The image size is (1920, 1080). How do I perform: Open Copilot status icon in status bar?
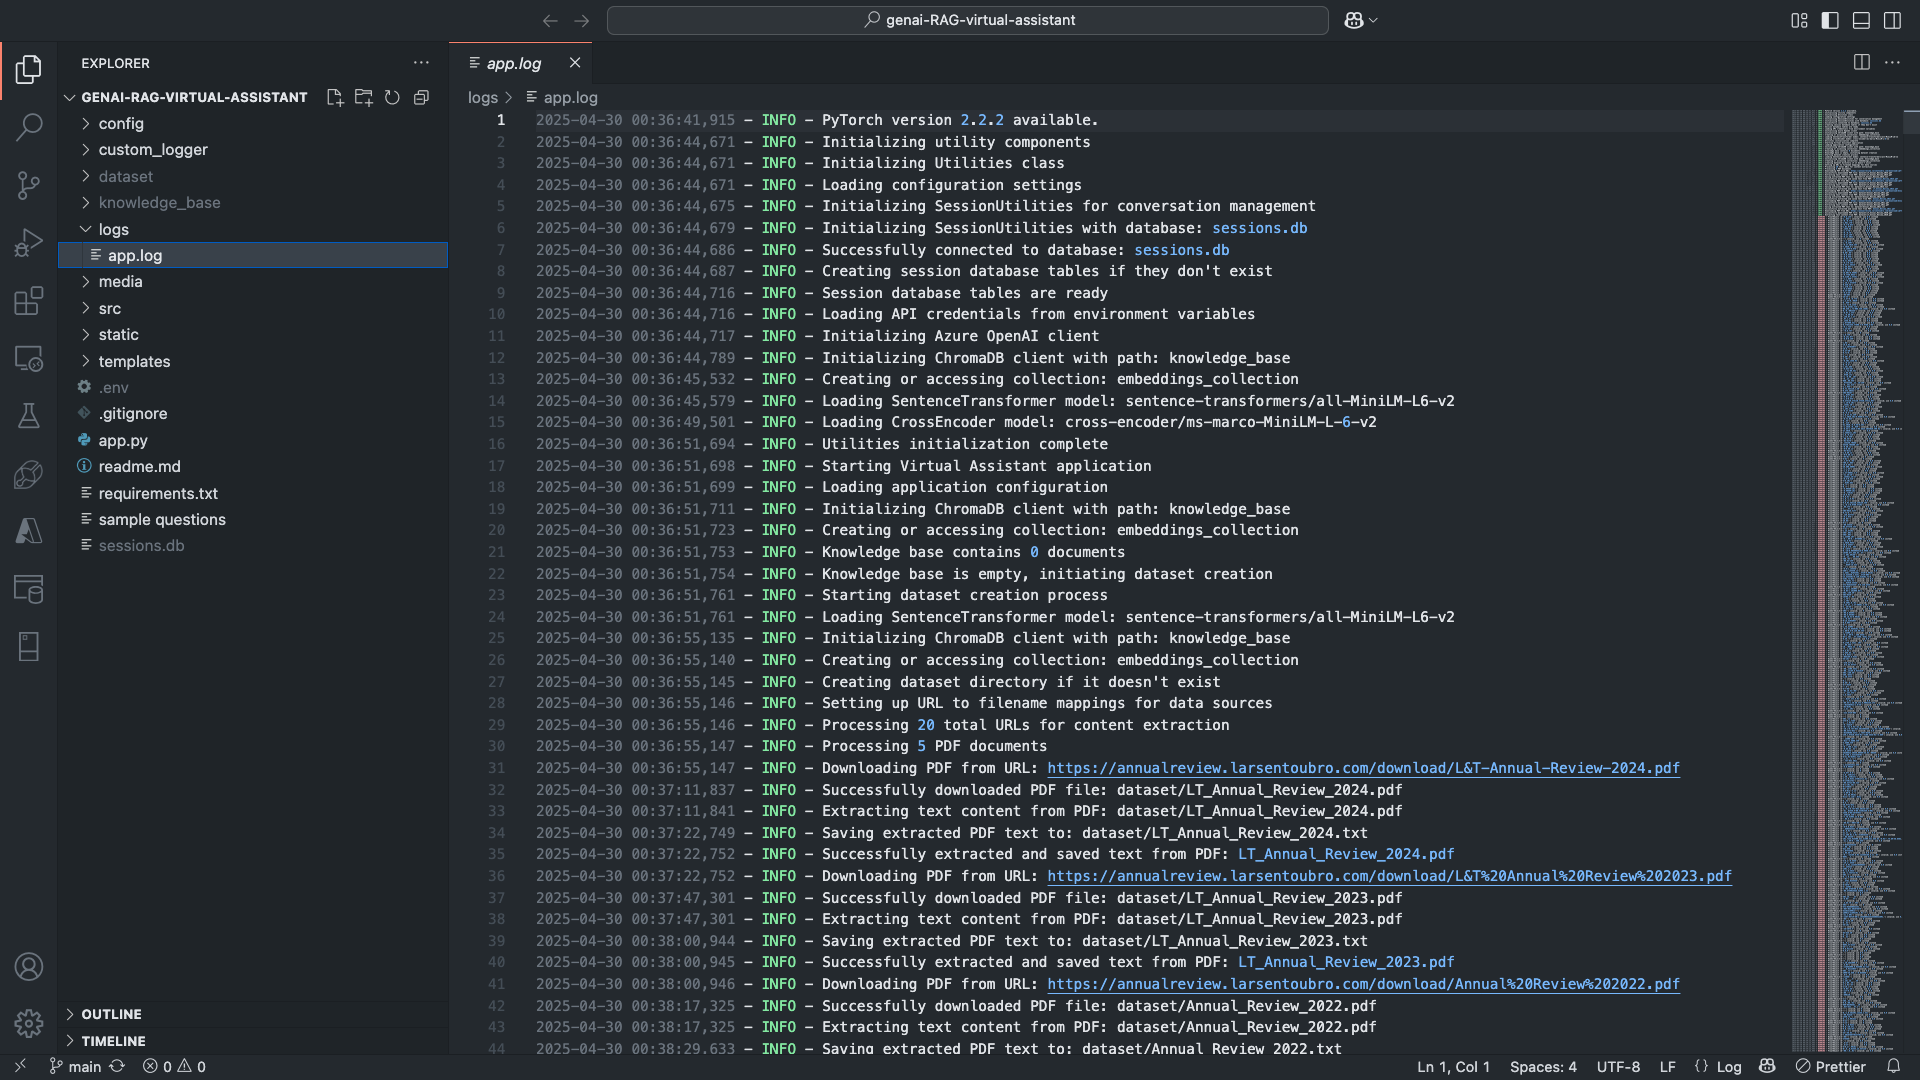click(x=1767, y=1067)
